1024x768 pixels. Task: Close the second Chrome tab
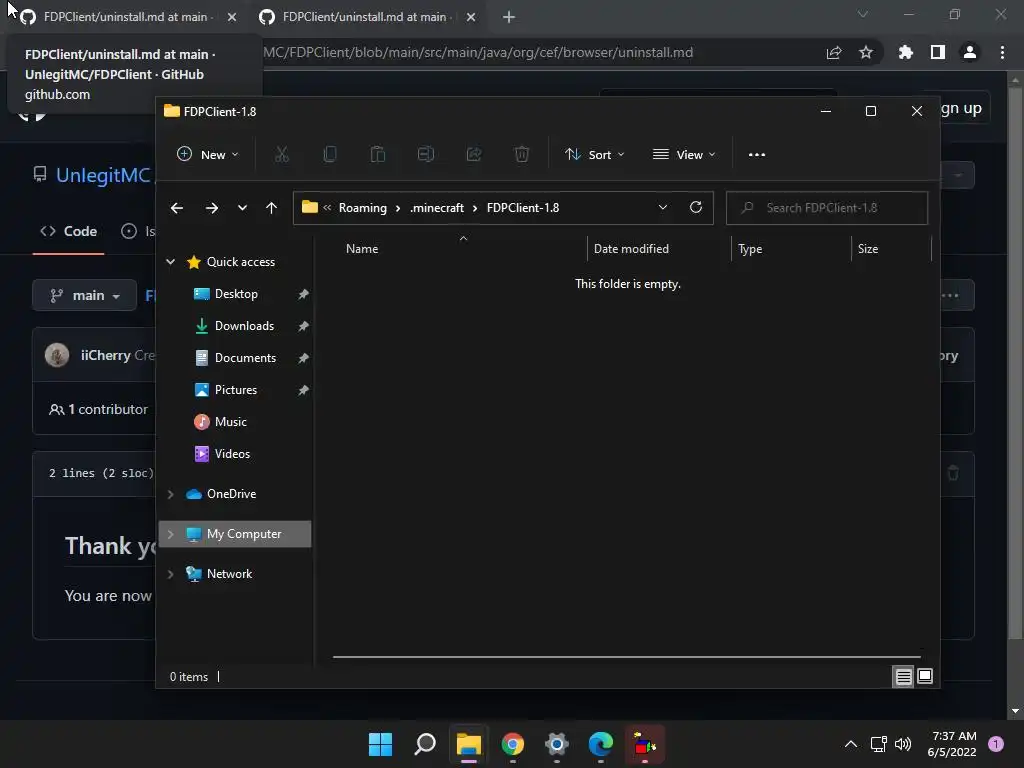point(471,17)
